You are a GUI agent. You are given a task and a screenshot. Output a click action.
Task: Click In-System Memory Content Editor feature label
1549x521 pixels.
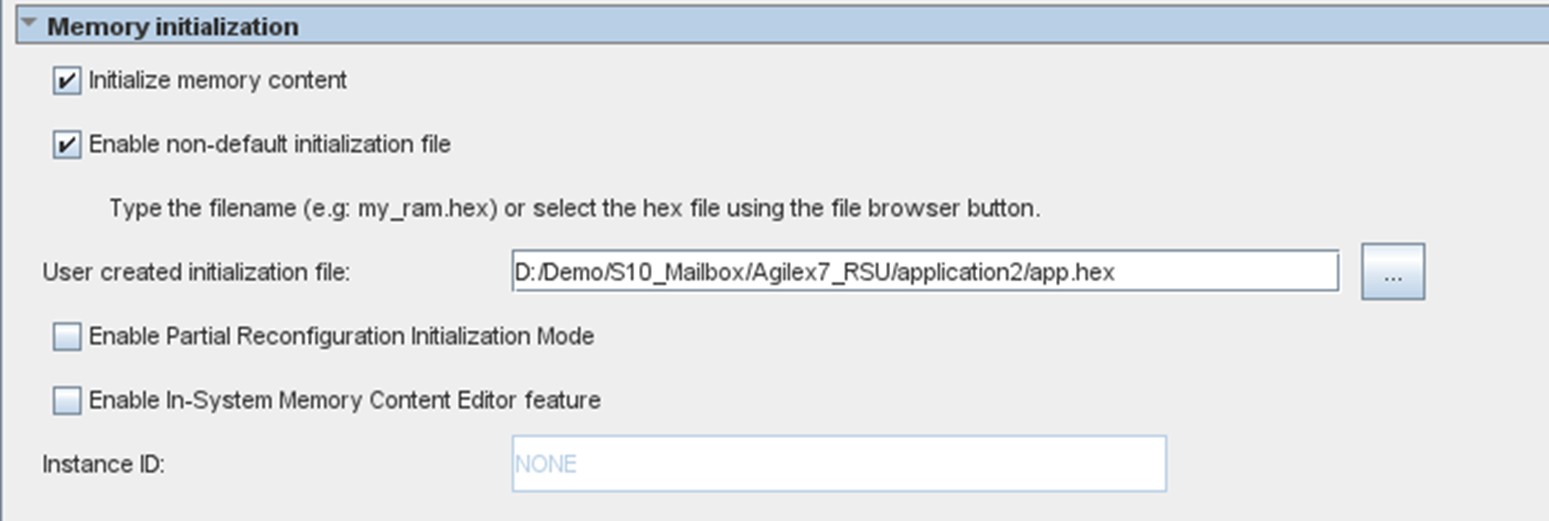tap(345, 401)
